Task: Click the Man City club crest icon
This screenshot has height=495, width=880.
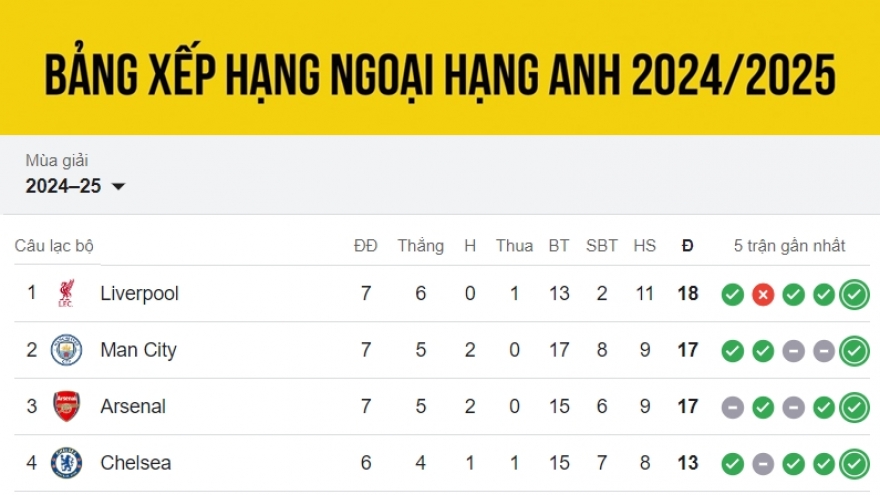Action: [66, 350]
